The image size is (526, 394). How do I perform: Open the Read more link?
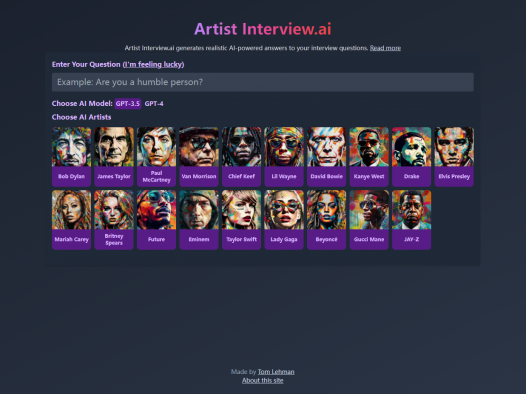coord(385,48)
